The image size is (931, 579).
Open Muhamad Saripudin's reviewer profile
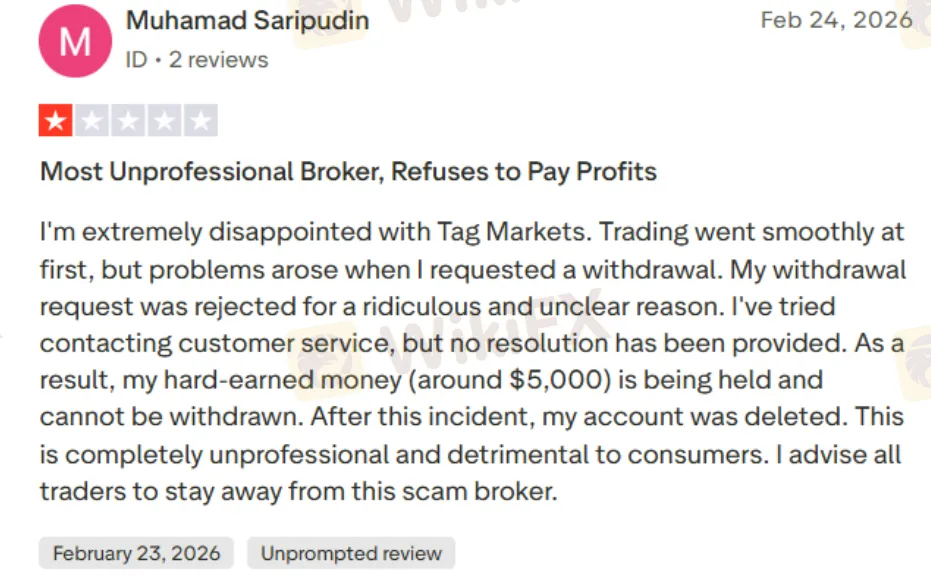pyautogui.click(x=247, y=20)
